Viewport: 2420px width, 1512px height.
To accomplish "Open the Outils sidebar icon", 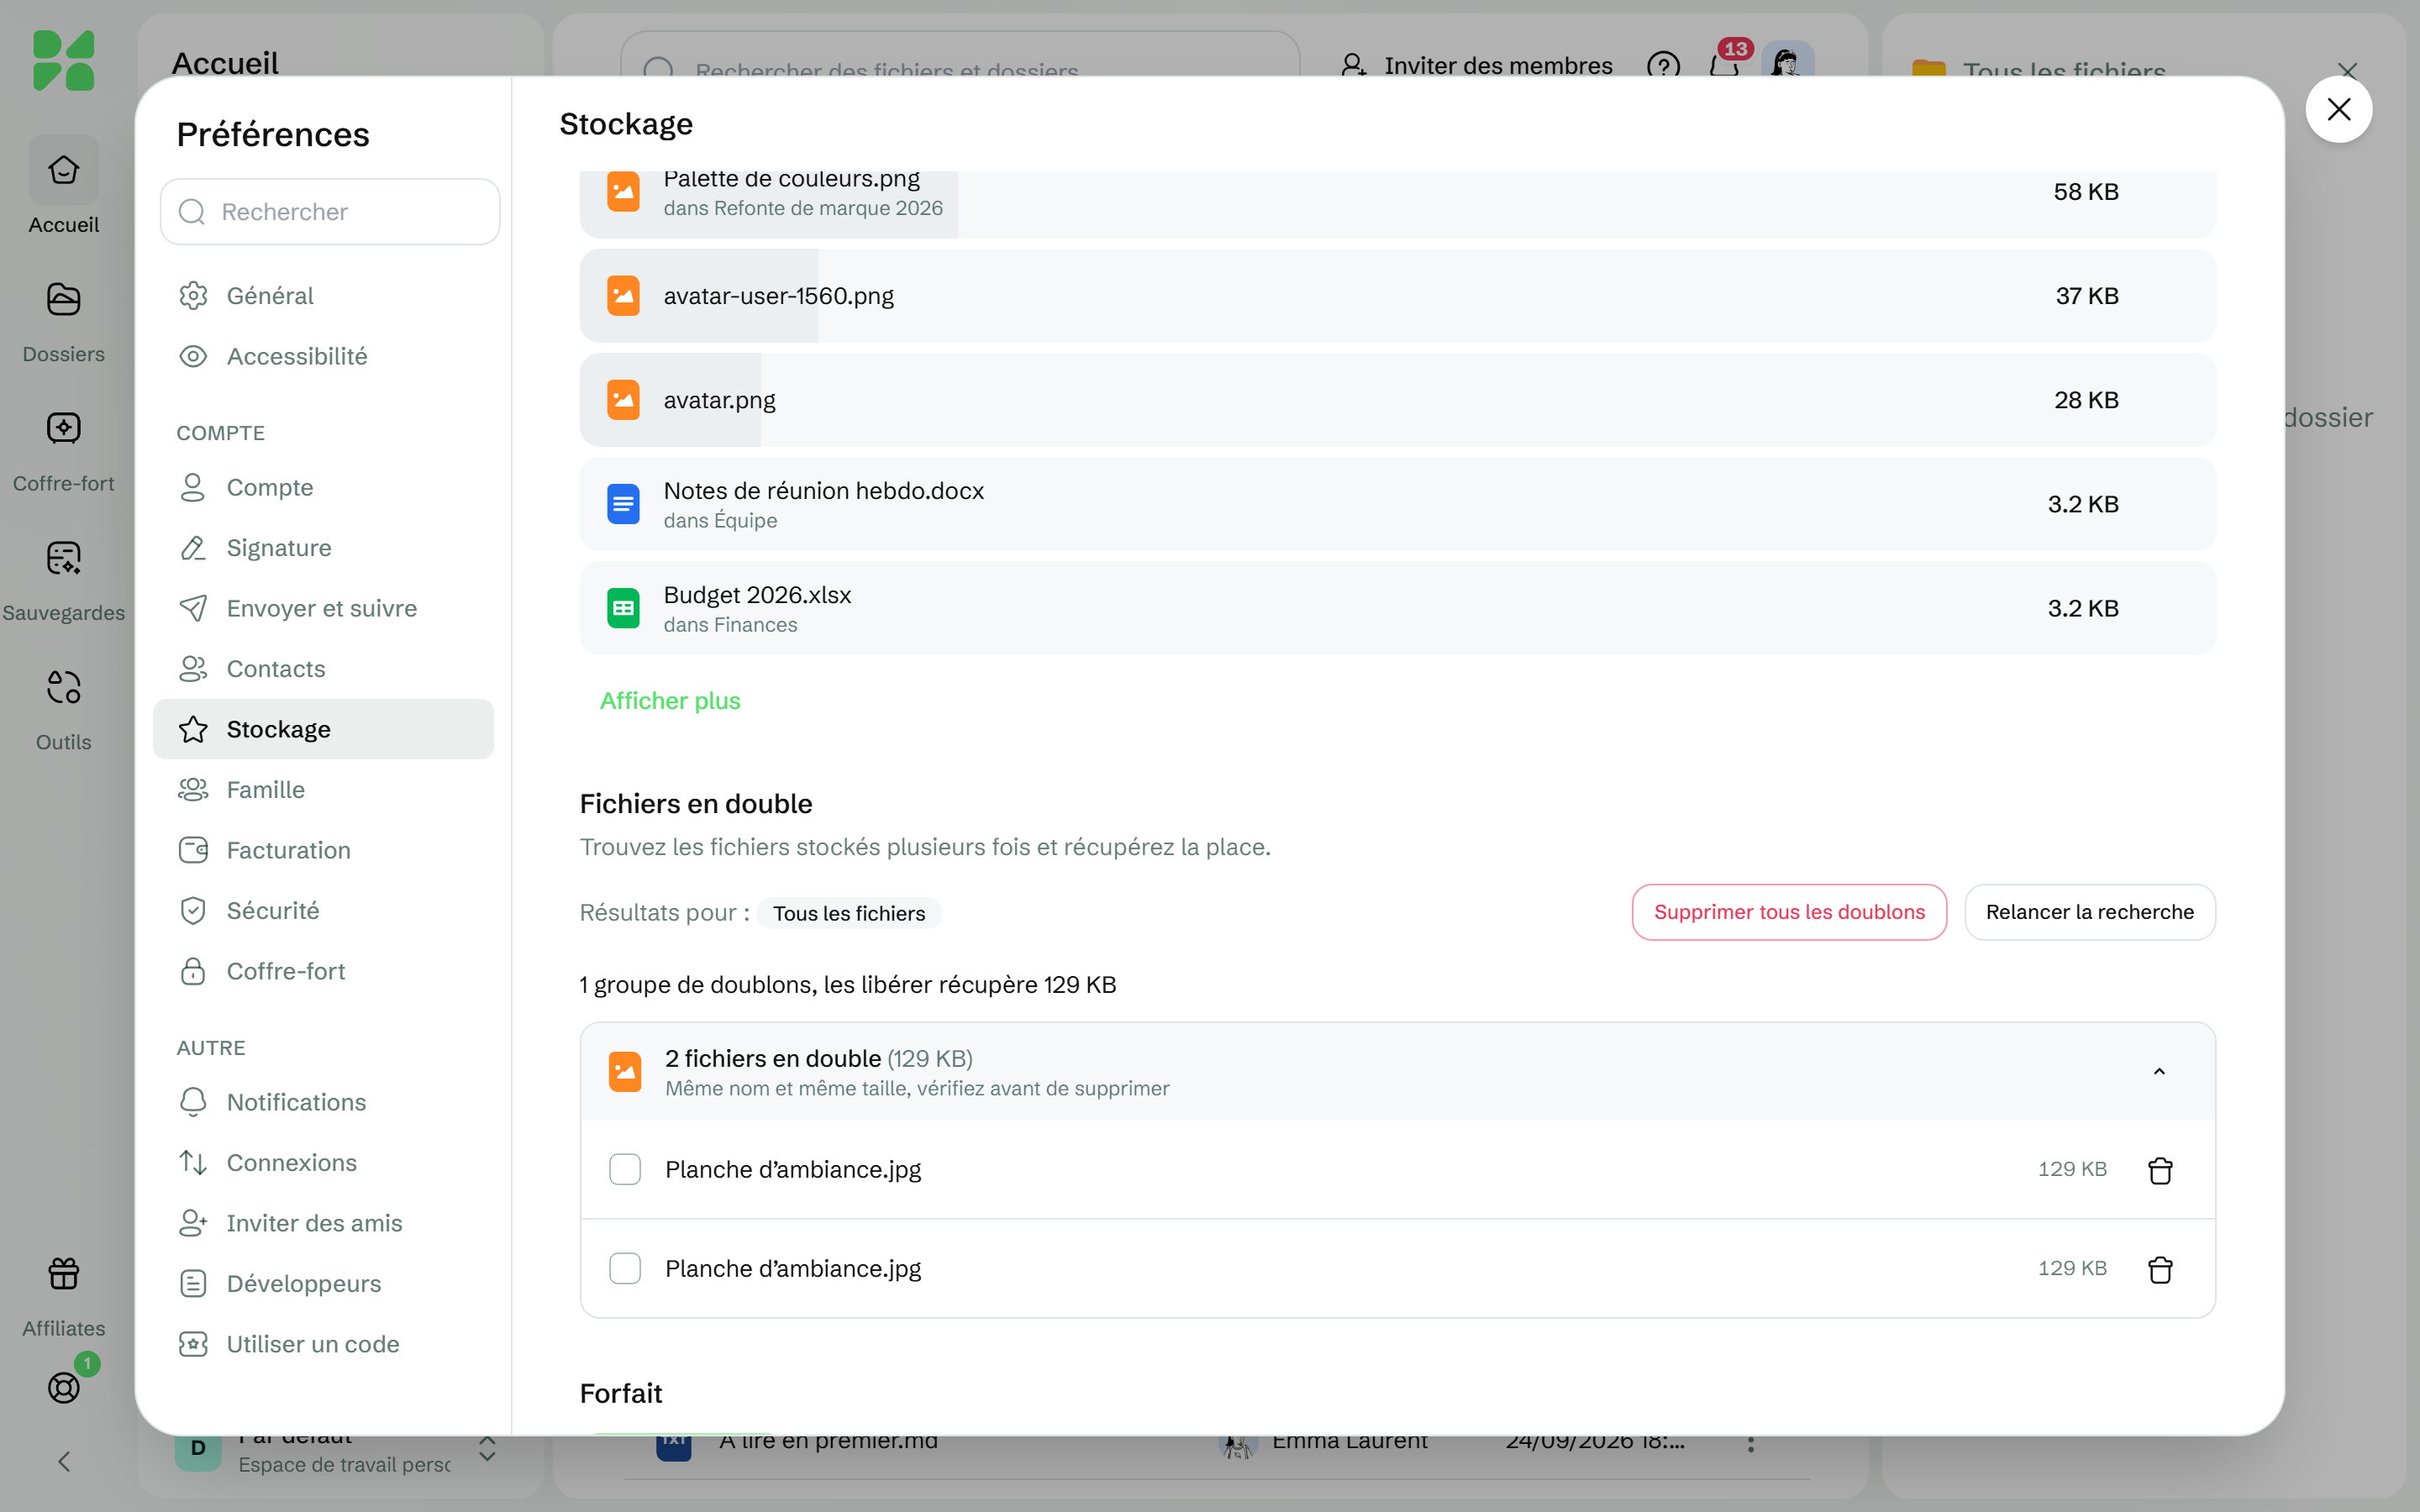I will [63, 687].
